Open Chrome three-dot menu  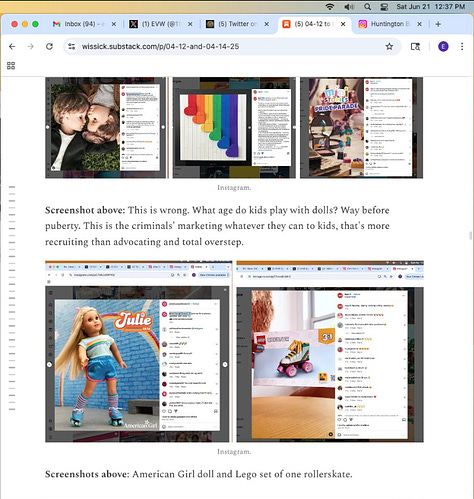[x=462, y=46]
